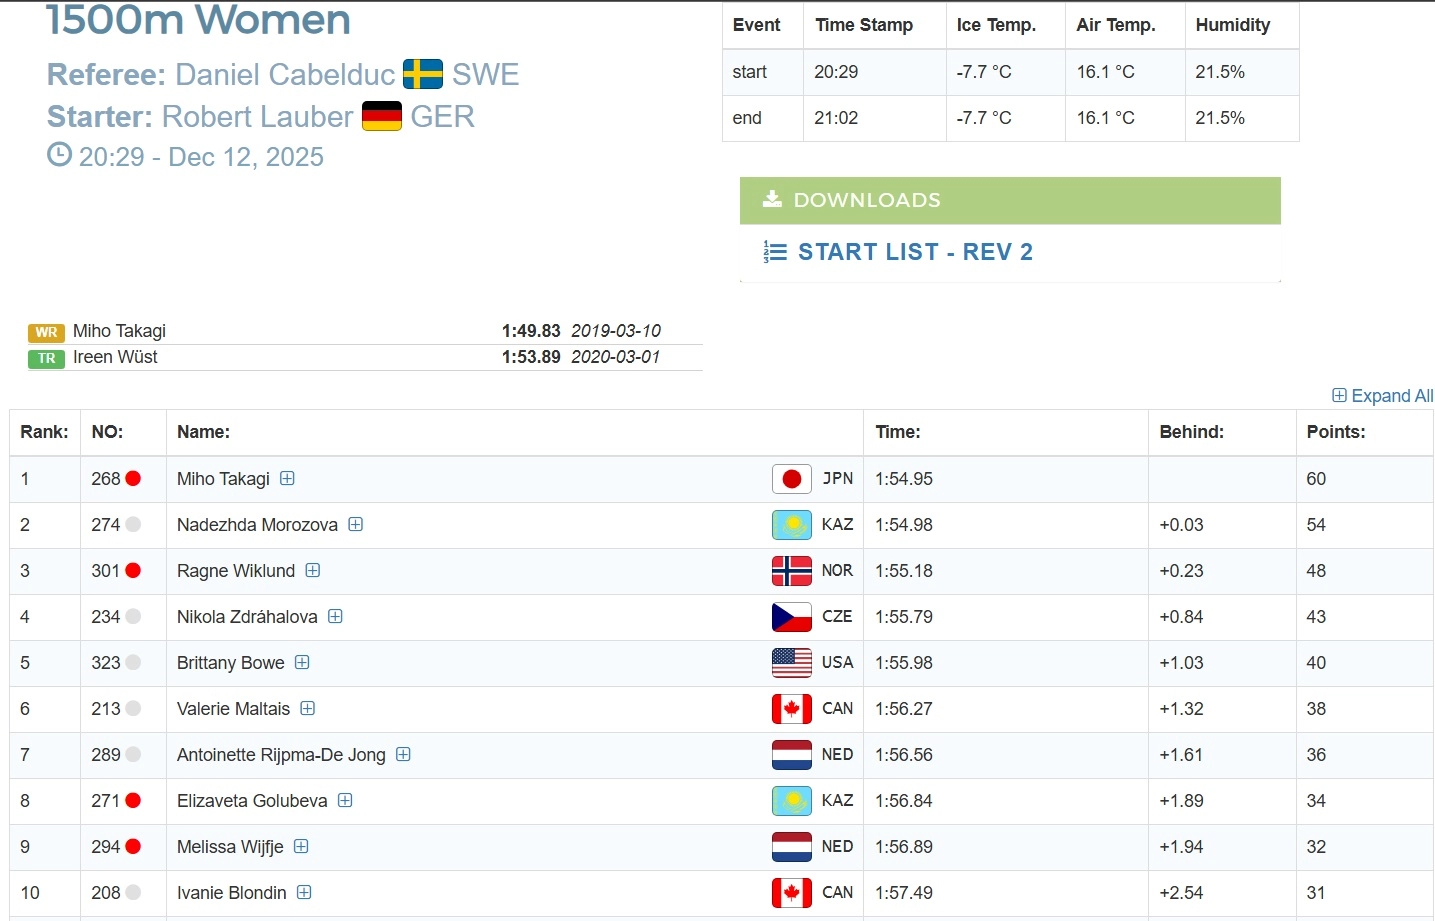Viewport: 1435px width, 921px height.
Task: Click the Canada flag in Valerie Maltais's row
Action: pyautogui.click(x=791, y=709)
